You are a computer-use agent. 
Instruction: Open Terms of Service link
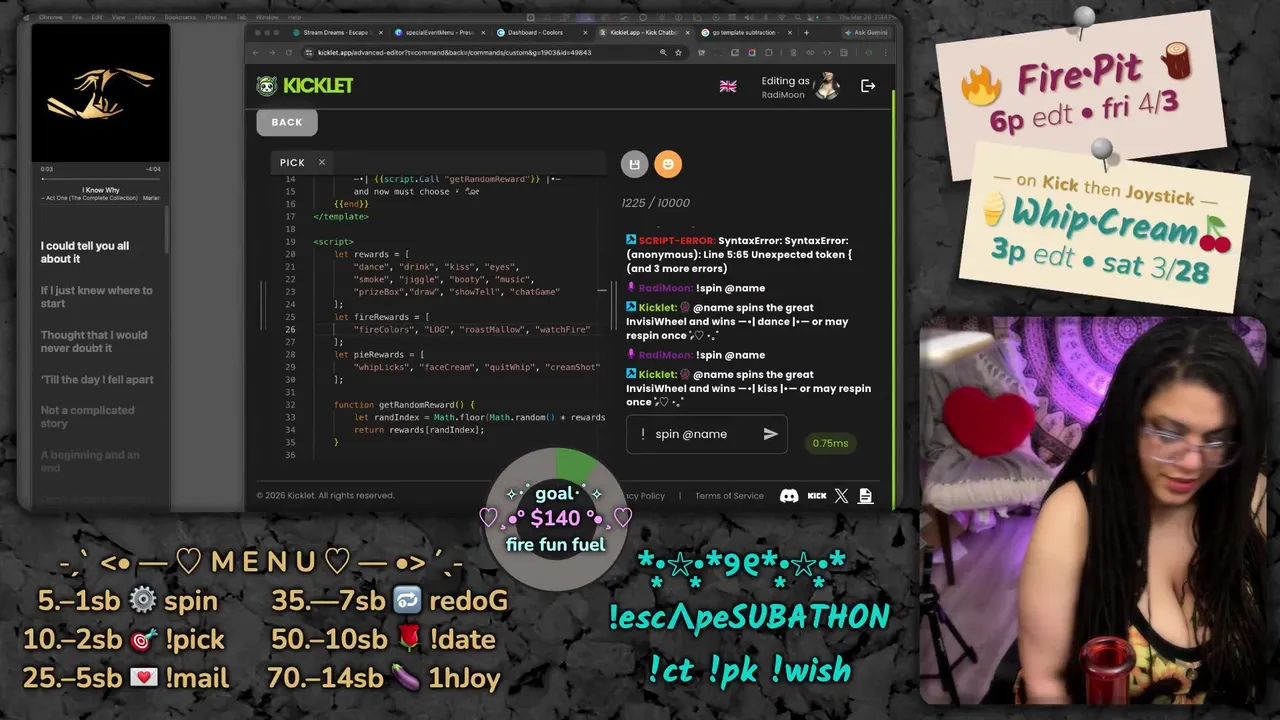729,496
